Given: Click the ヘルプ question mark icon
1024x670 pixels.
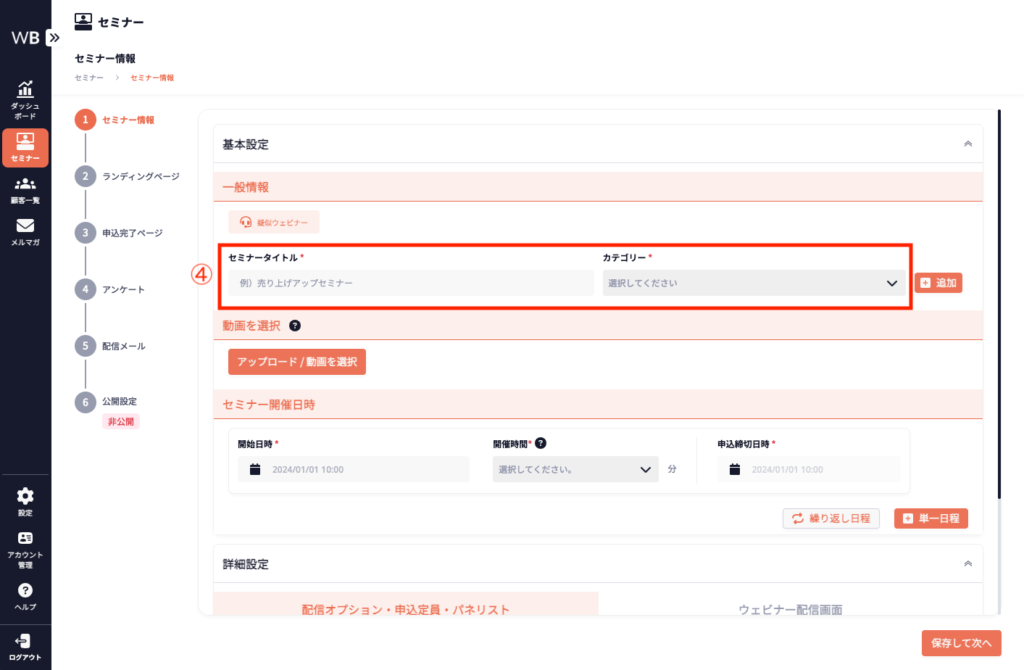Looking at the screenshot, I should 25,593.
